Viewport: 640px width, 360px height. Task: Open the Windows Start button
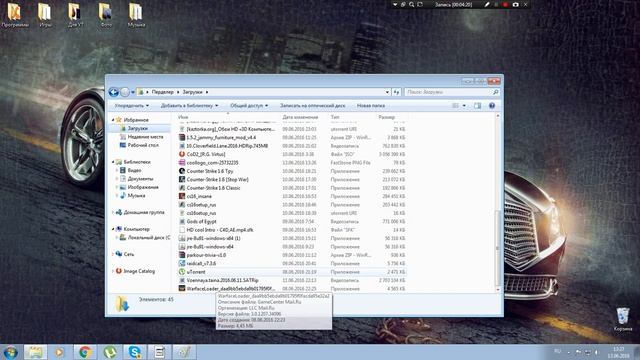(11, 352)
